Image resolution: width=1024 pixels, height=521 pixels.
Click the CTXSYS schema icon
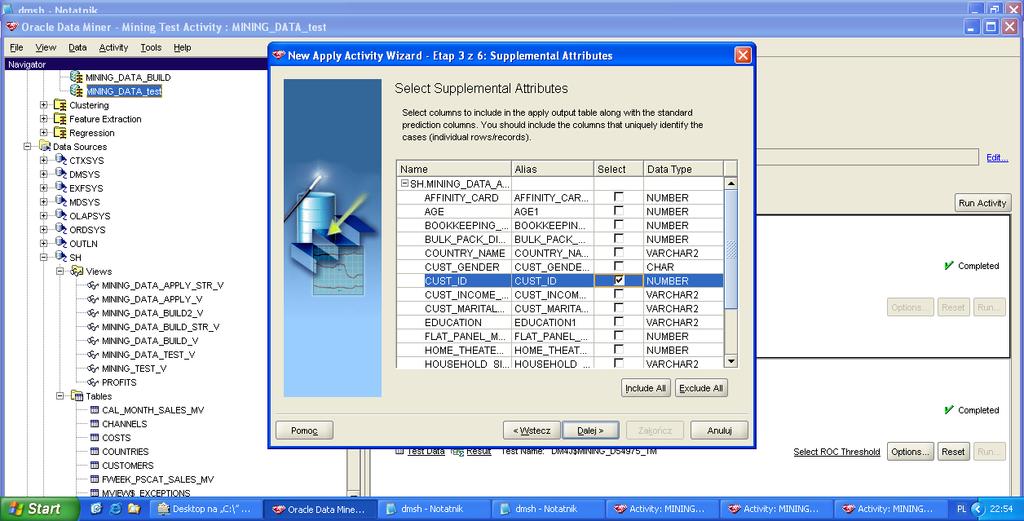pos(61,160)
